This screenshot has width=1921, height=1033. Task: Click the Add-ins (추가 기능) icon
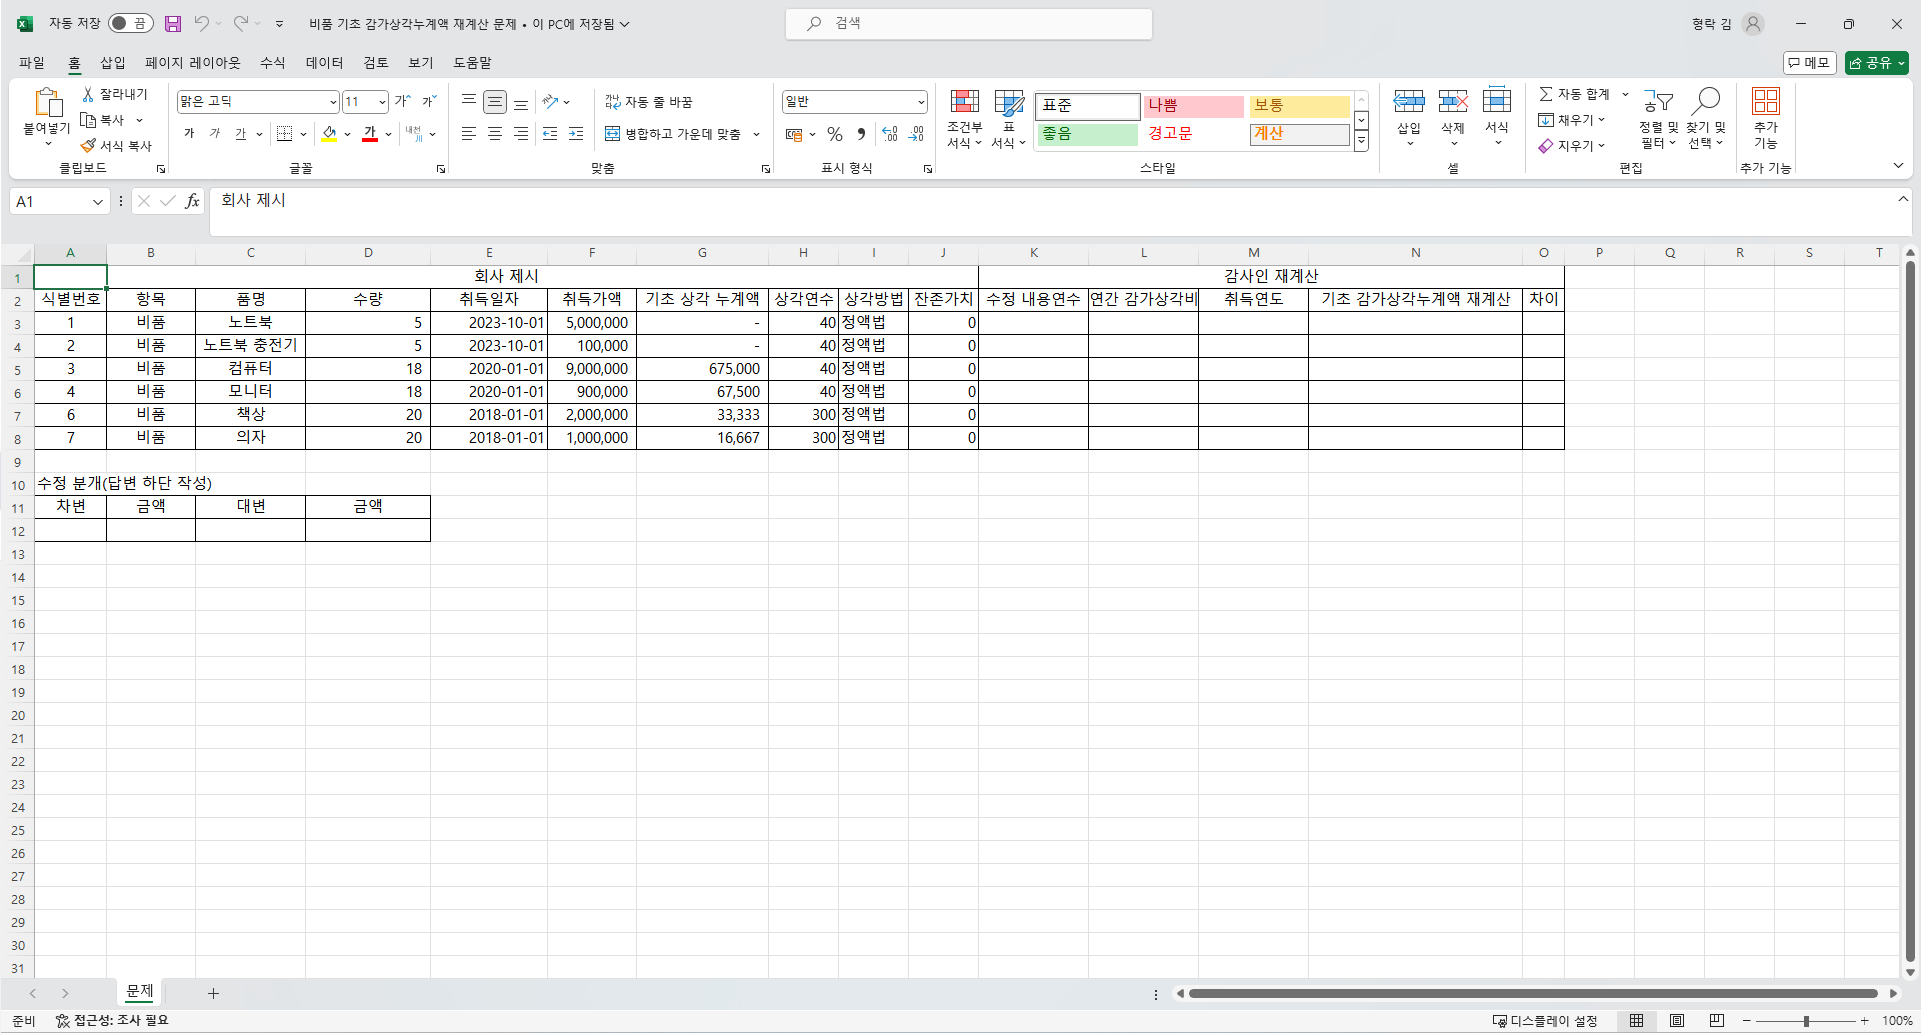1765,118
